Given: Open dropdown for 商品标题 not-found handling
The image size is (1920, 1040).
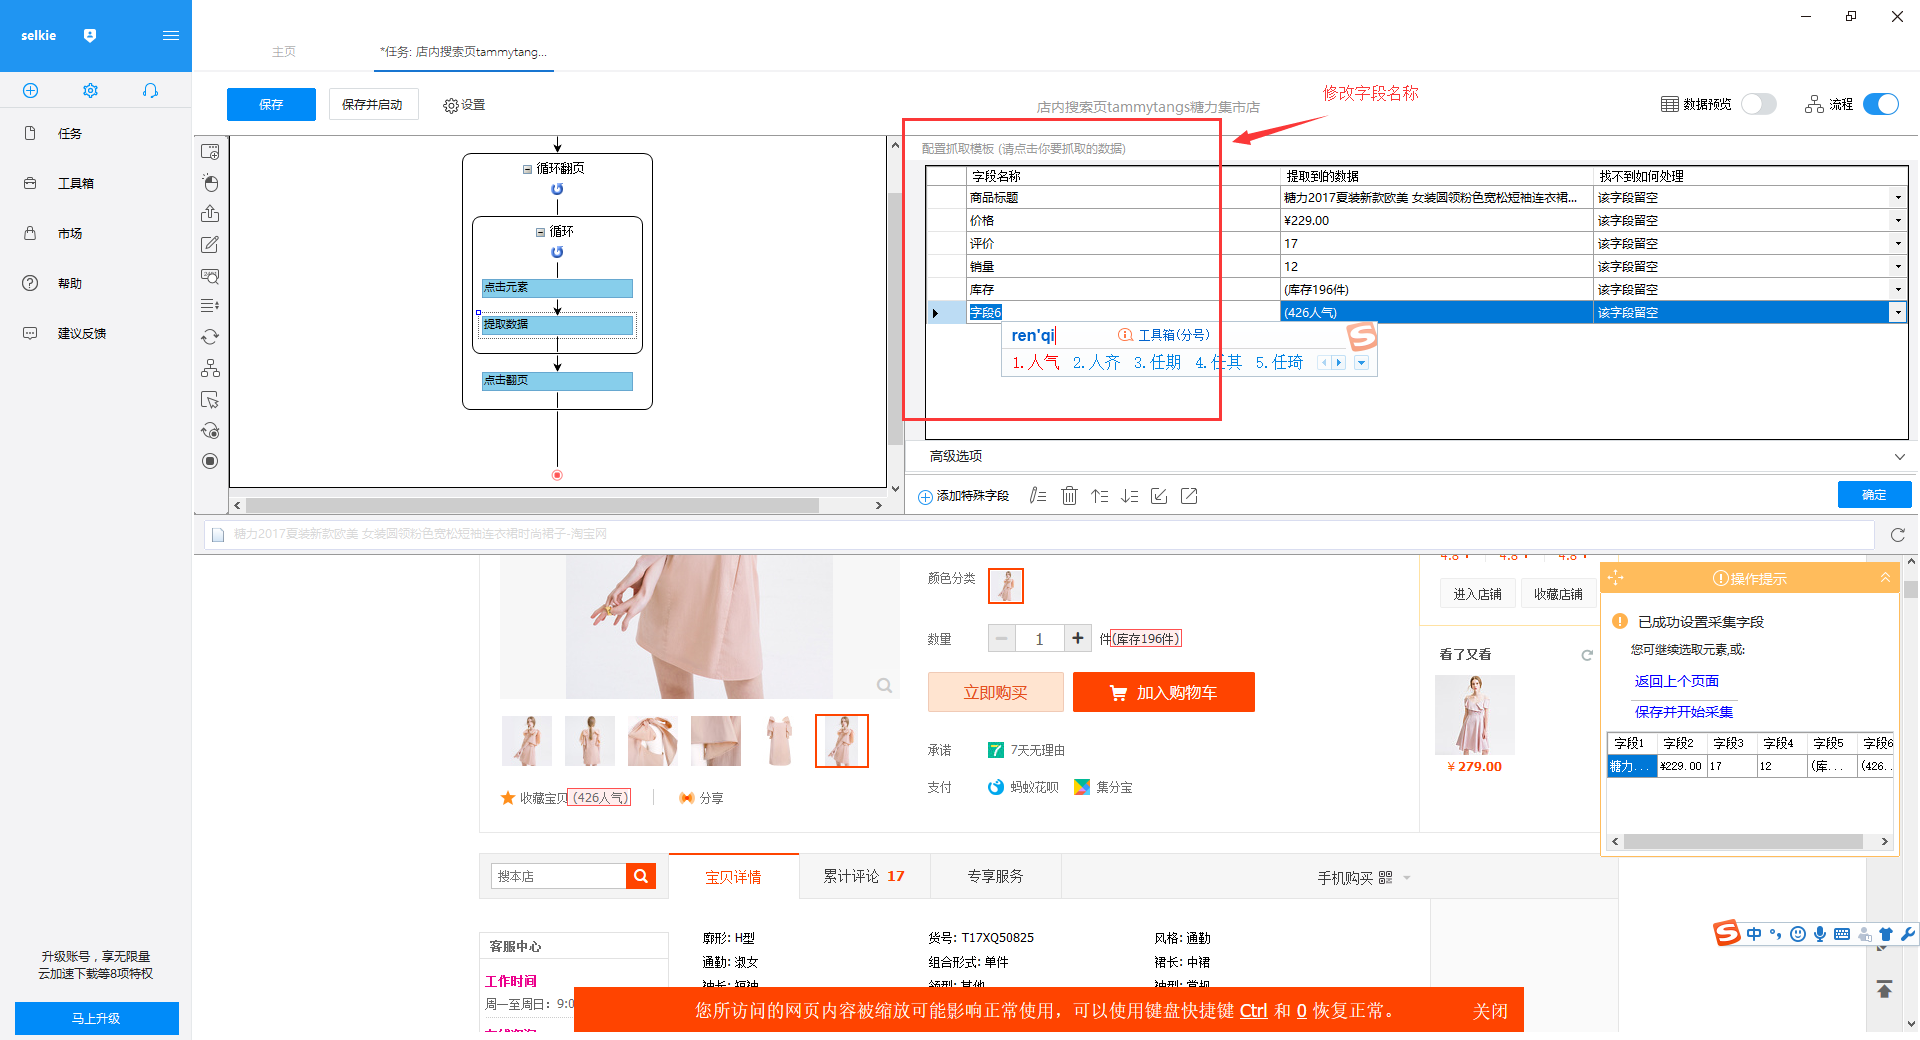Looking at the screenshot, I should tap(1897, 198).
